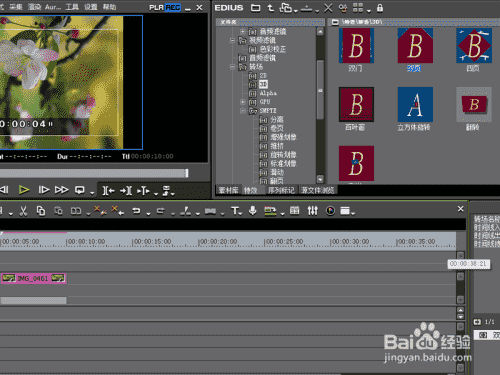The width and height of the screenshot is (500, 375).
Task: Switch to the 序列标记 tab
Action: pyautogui.click(x=281, y=190)
